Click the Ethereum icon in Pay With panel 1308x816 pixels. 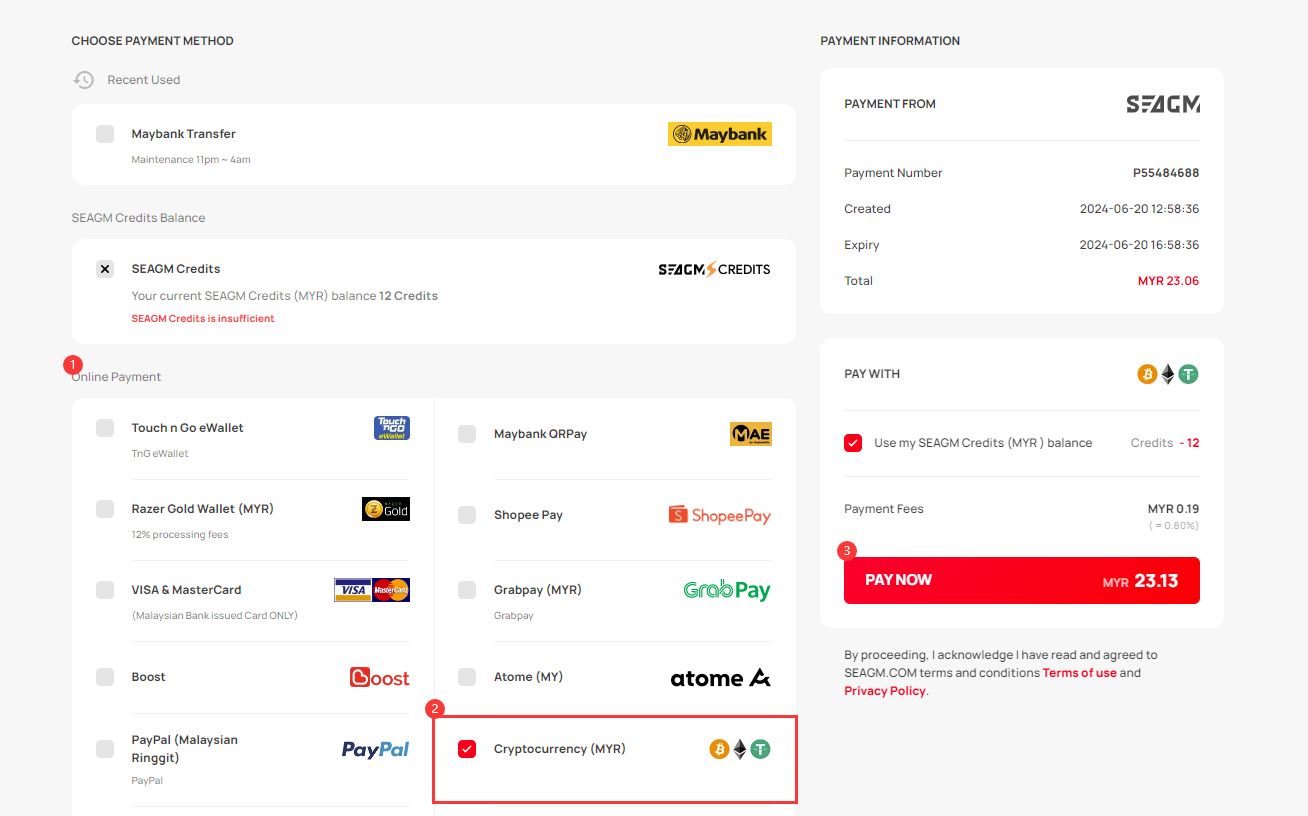click(1168, 374)
